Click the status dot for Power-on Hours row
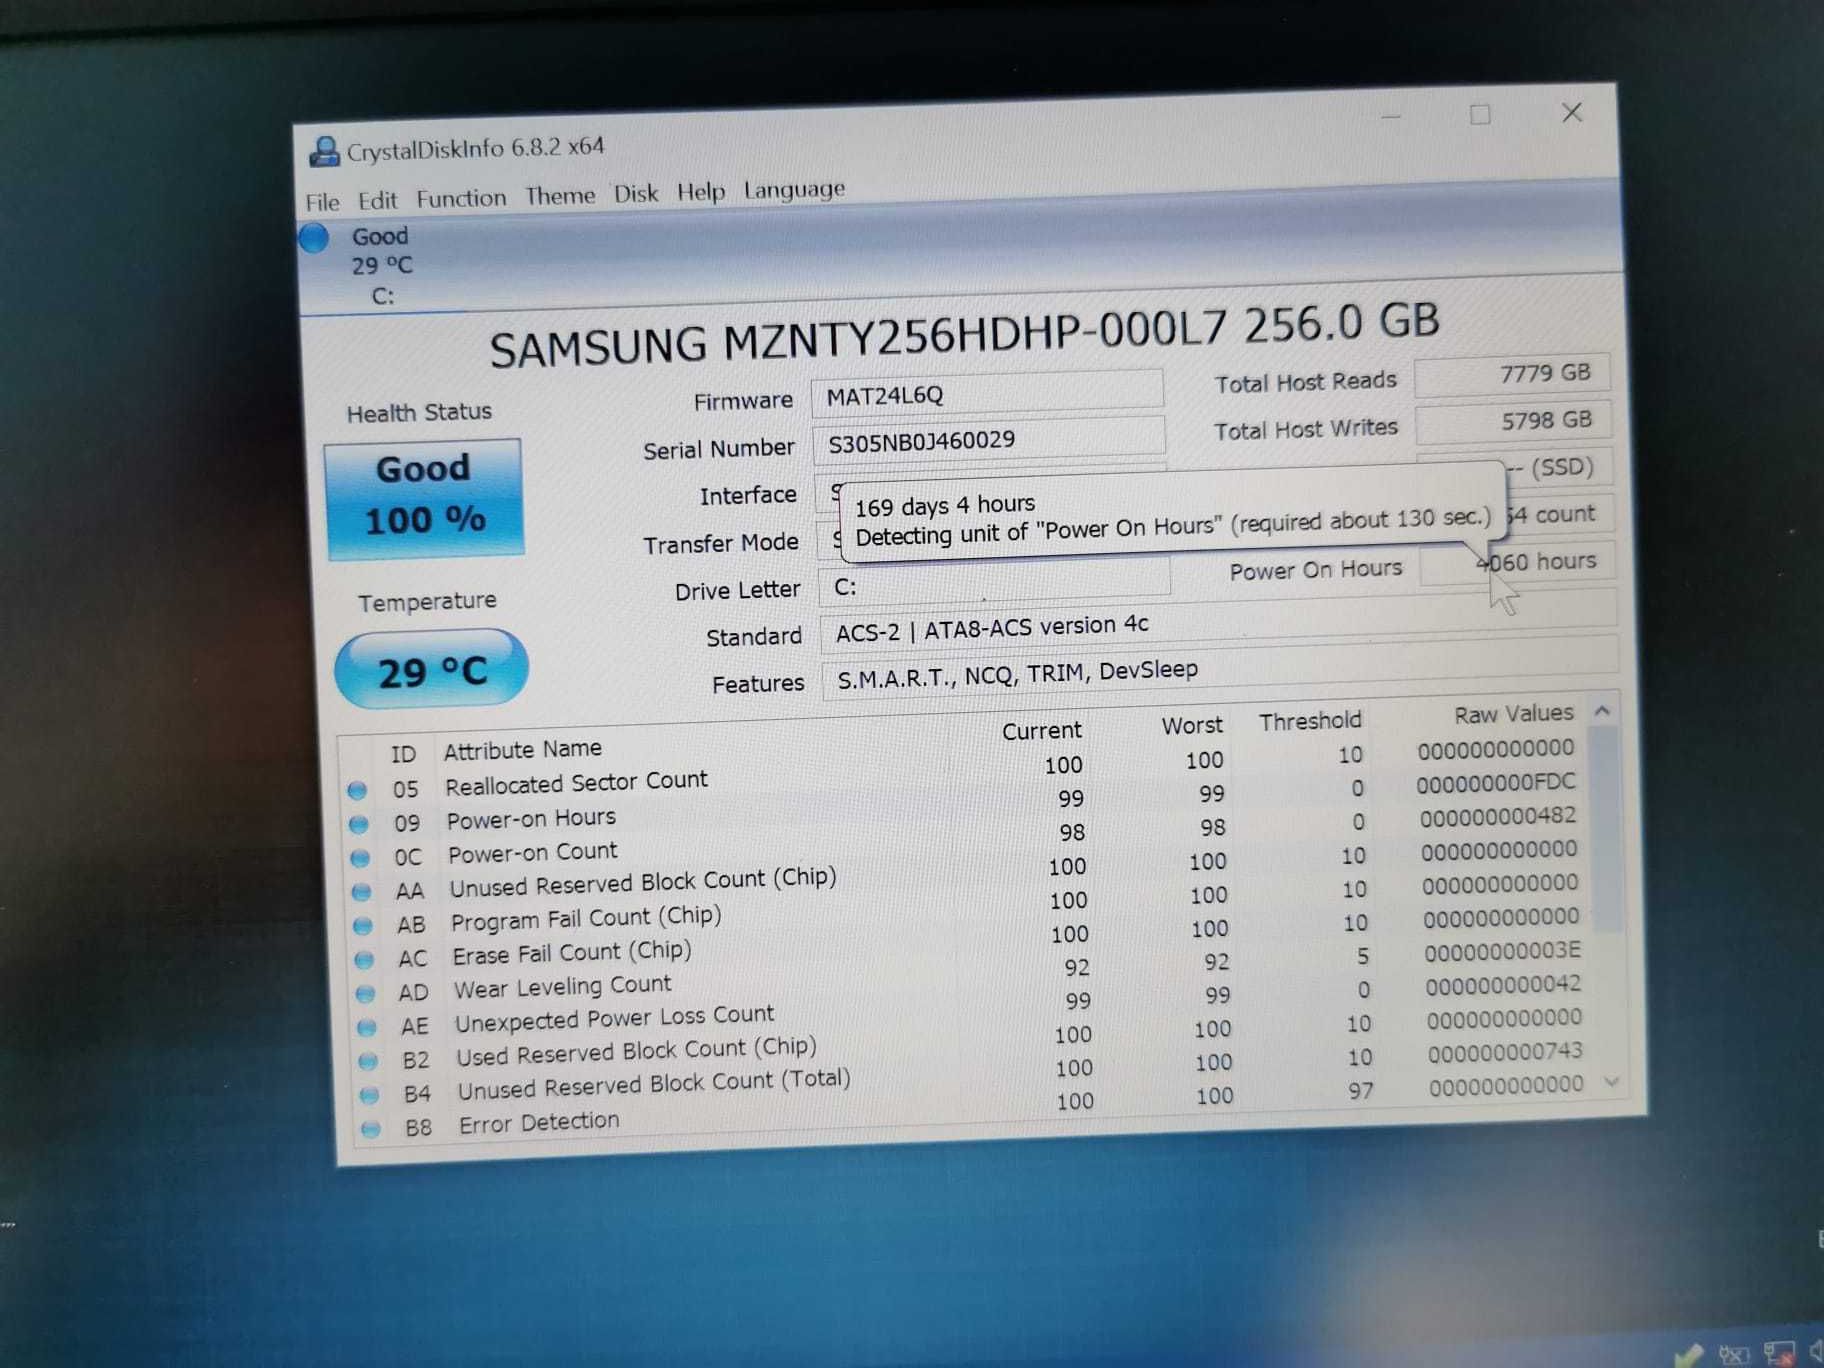Viewport: 1824px width, 1368px height. (358, 825)
